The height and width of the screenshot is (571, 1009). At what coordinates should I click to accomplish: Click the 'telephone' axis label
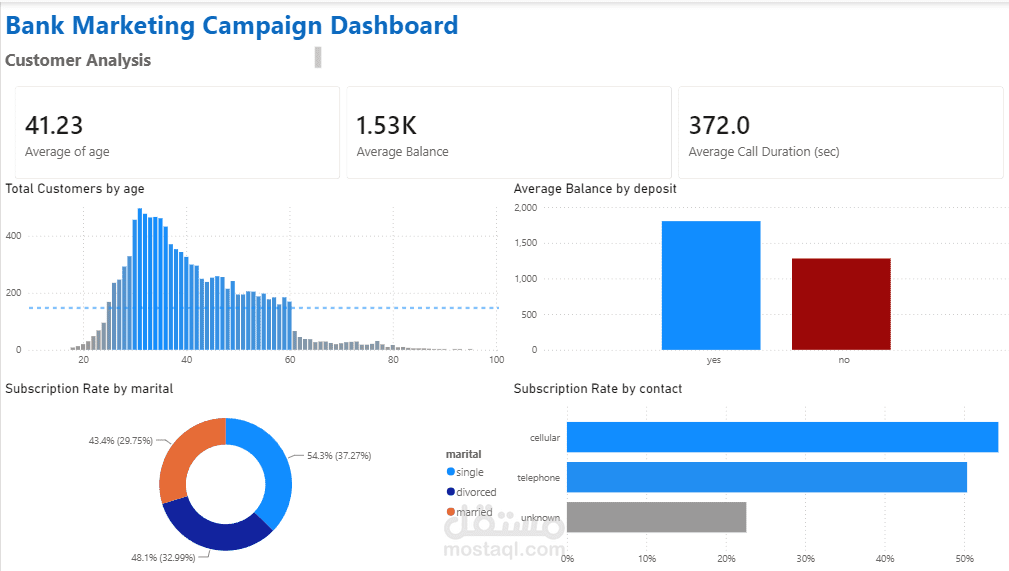[539, 478]
